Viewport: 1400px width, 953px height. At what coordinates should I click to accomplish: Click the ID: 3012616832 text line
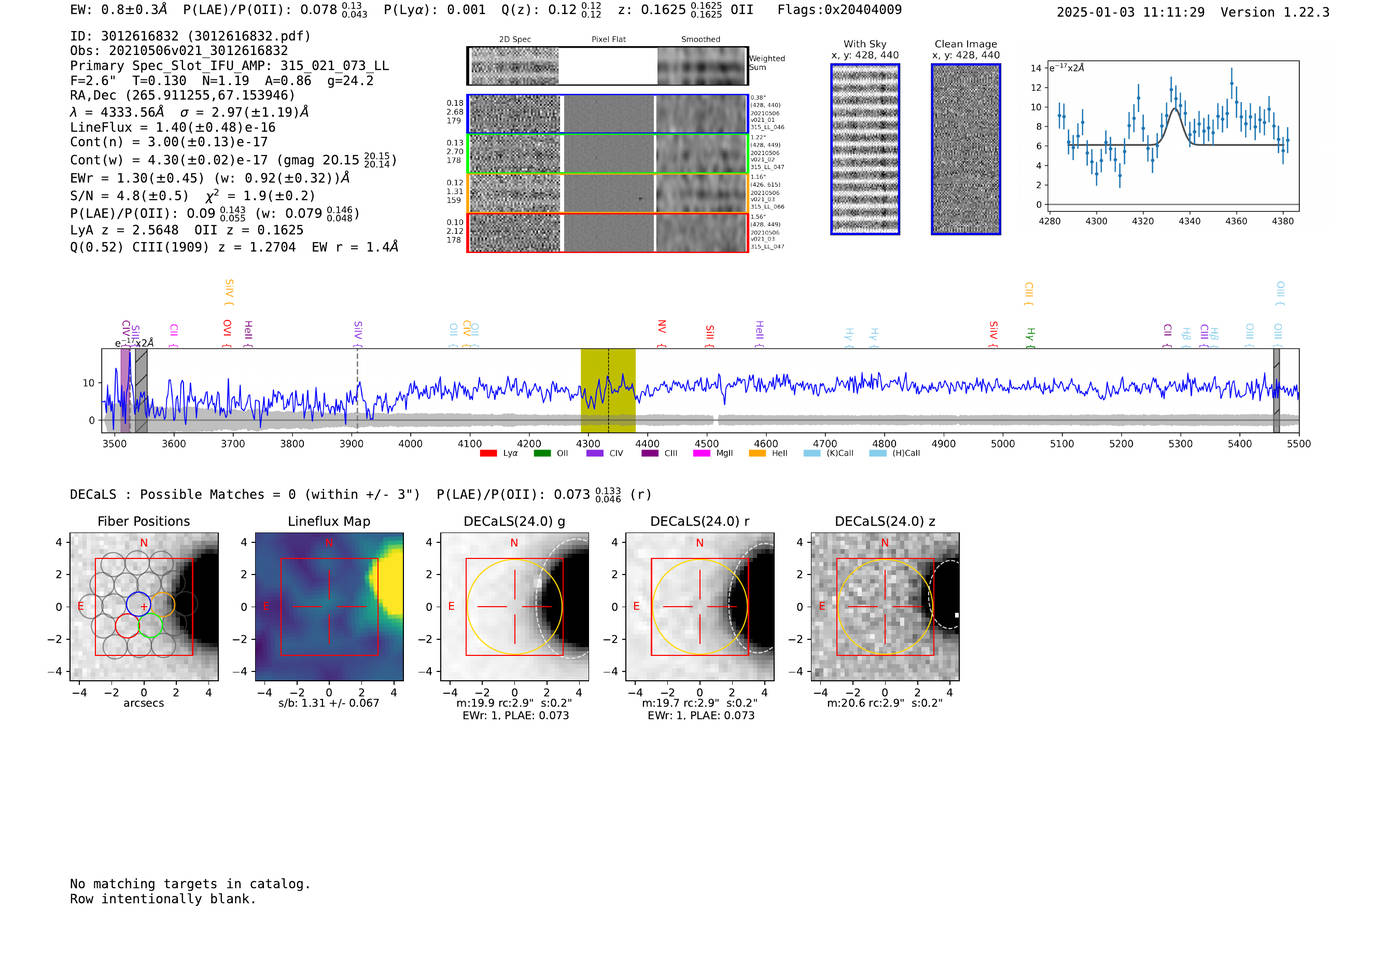pyautogui.click(x=190, y=36)
